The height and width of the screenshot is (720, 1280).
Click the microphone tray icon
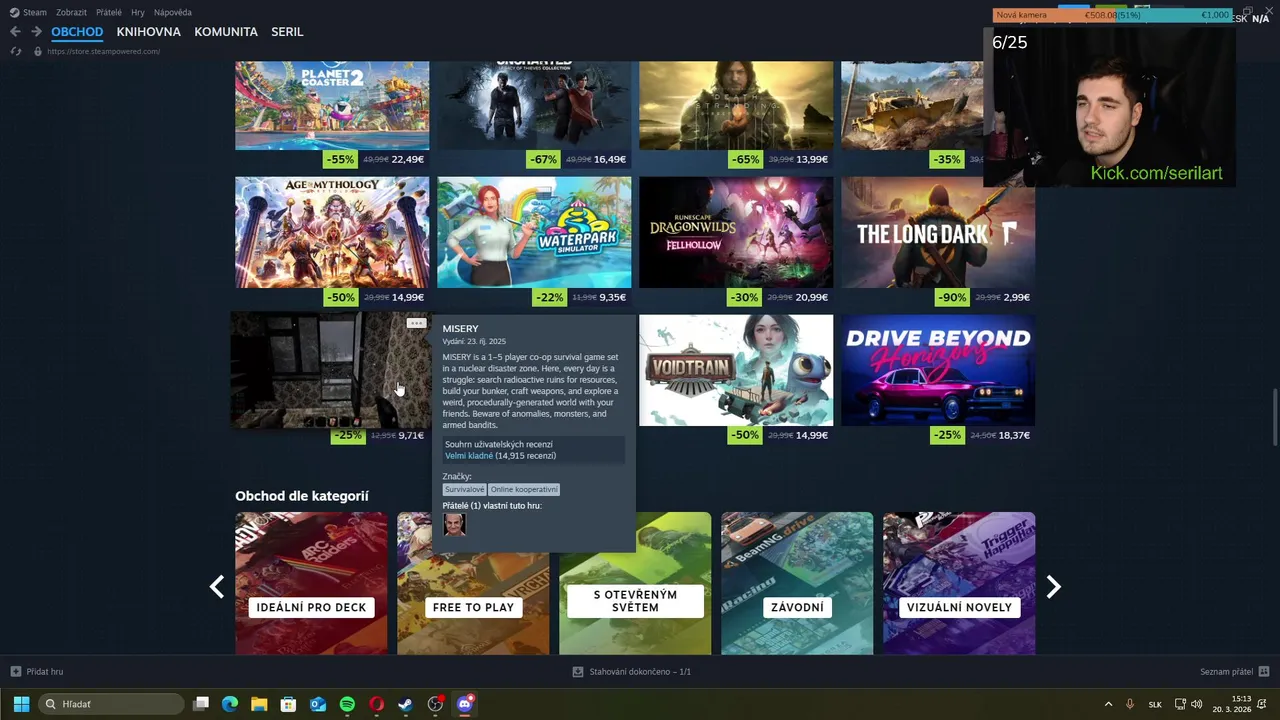pos(1130,704)
